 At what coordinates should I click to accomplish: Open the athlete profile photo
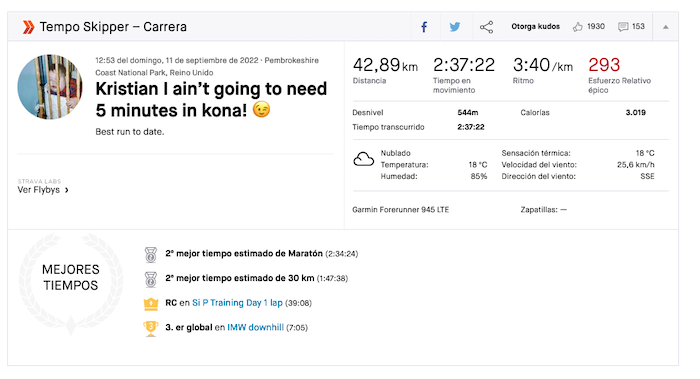pyautogui.click(x=50, y=87)
